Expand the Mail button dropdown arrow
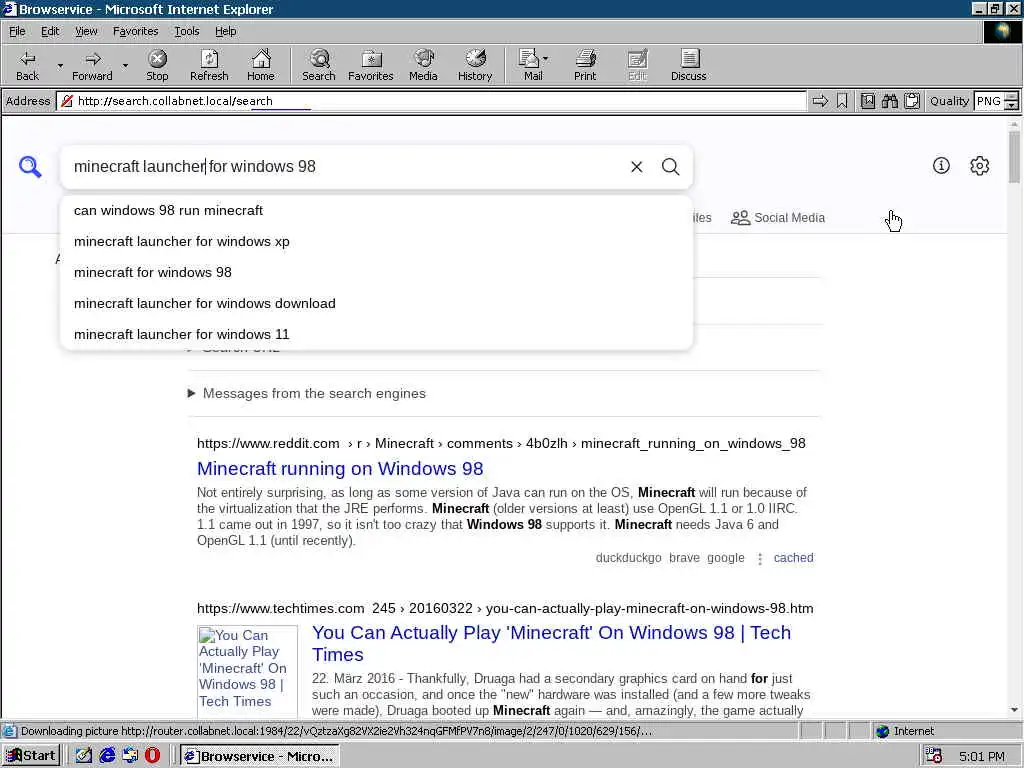1024x768 pixels. [x=546, y=59]
